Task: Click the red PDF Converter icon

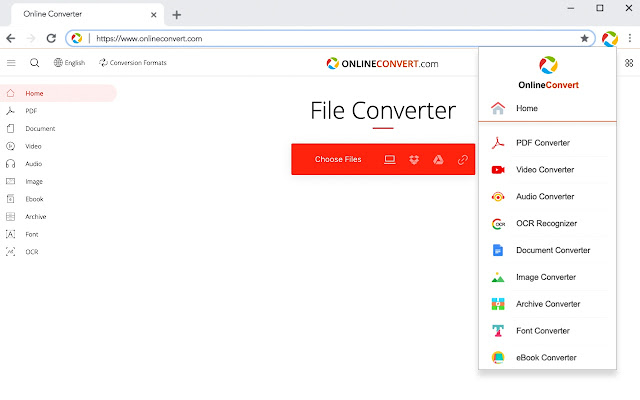Action: click(498, 143)
